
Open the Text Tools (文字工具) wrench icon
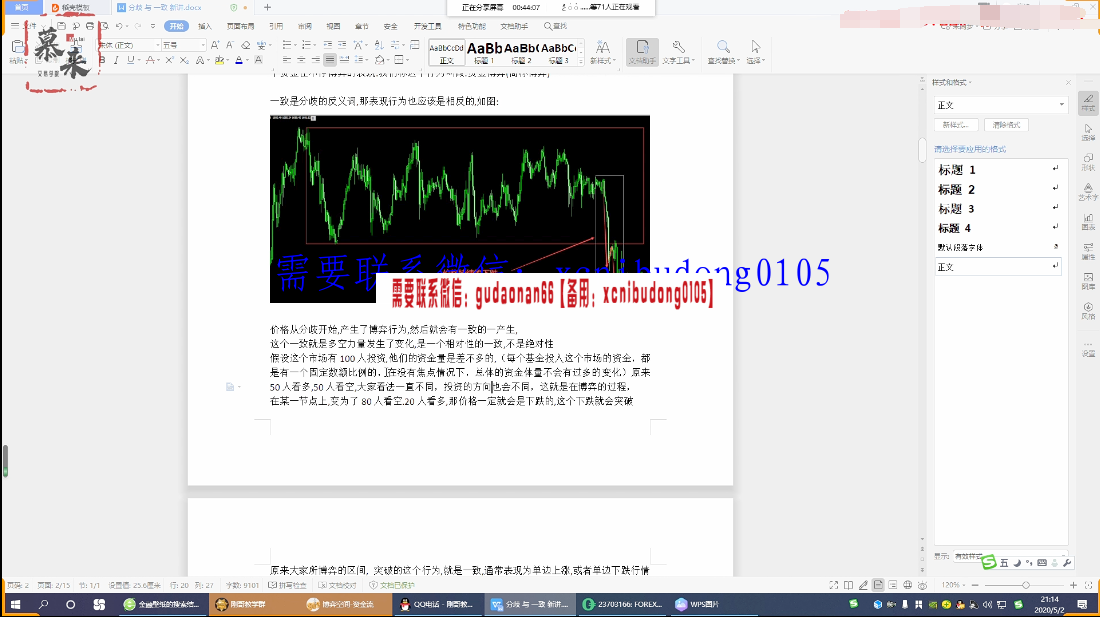pyautogui.click(x=678, y=52)
